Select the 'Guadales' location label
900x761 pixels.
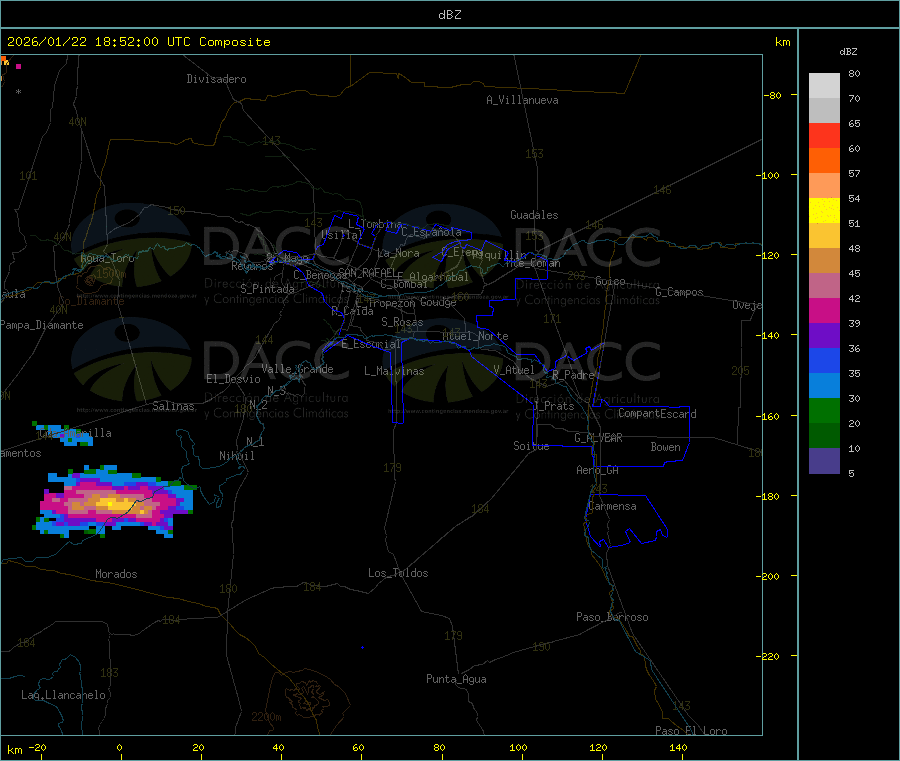point(534,215)
